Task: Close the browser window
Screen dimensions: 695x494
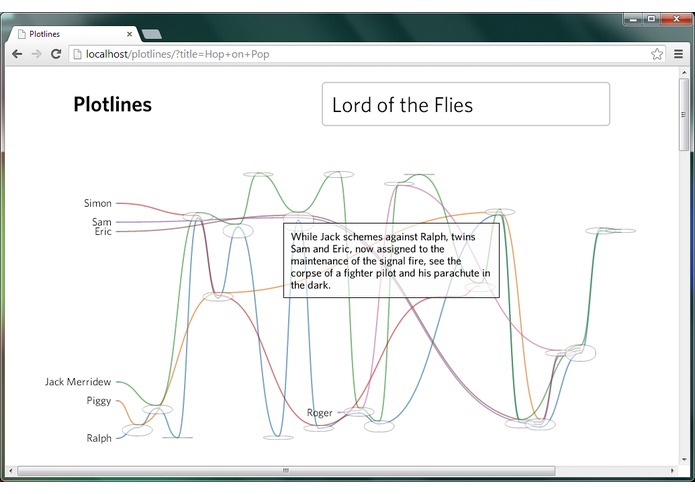Action: pyautogui.click(x=676, y=19)
